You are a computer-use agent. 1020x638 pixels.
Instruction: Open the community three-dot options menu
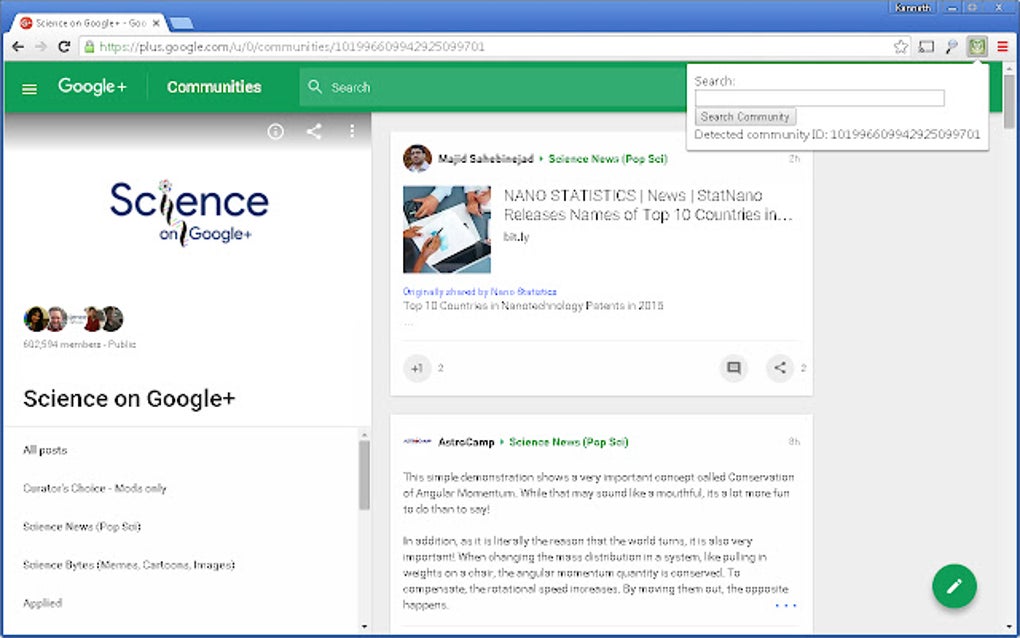(x=352, y=132)
